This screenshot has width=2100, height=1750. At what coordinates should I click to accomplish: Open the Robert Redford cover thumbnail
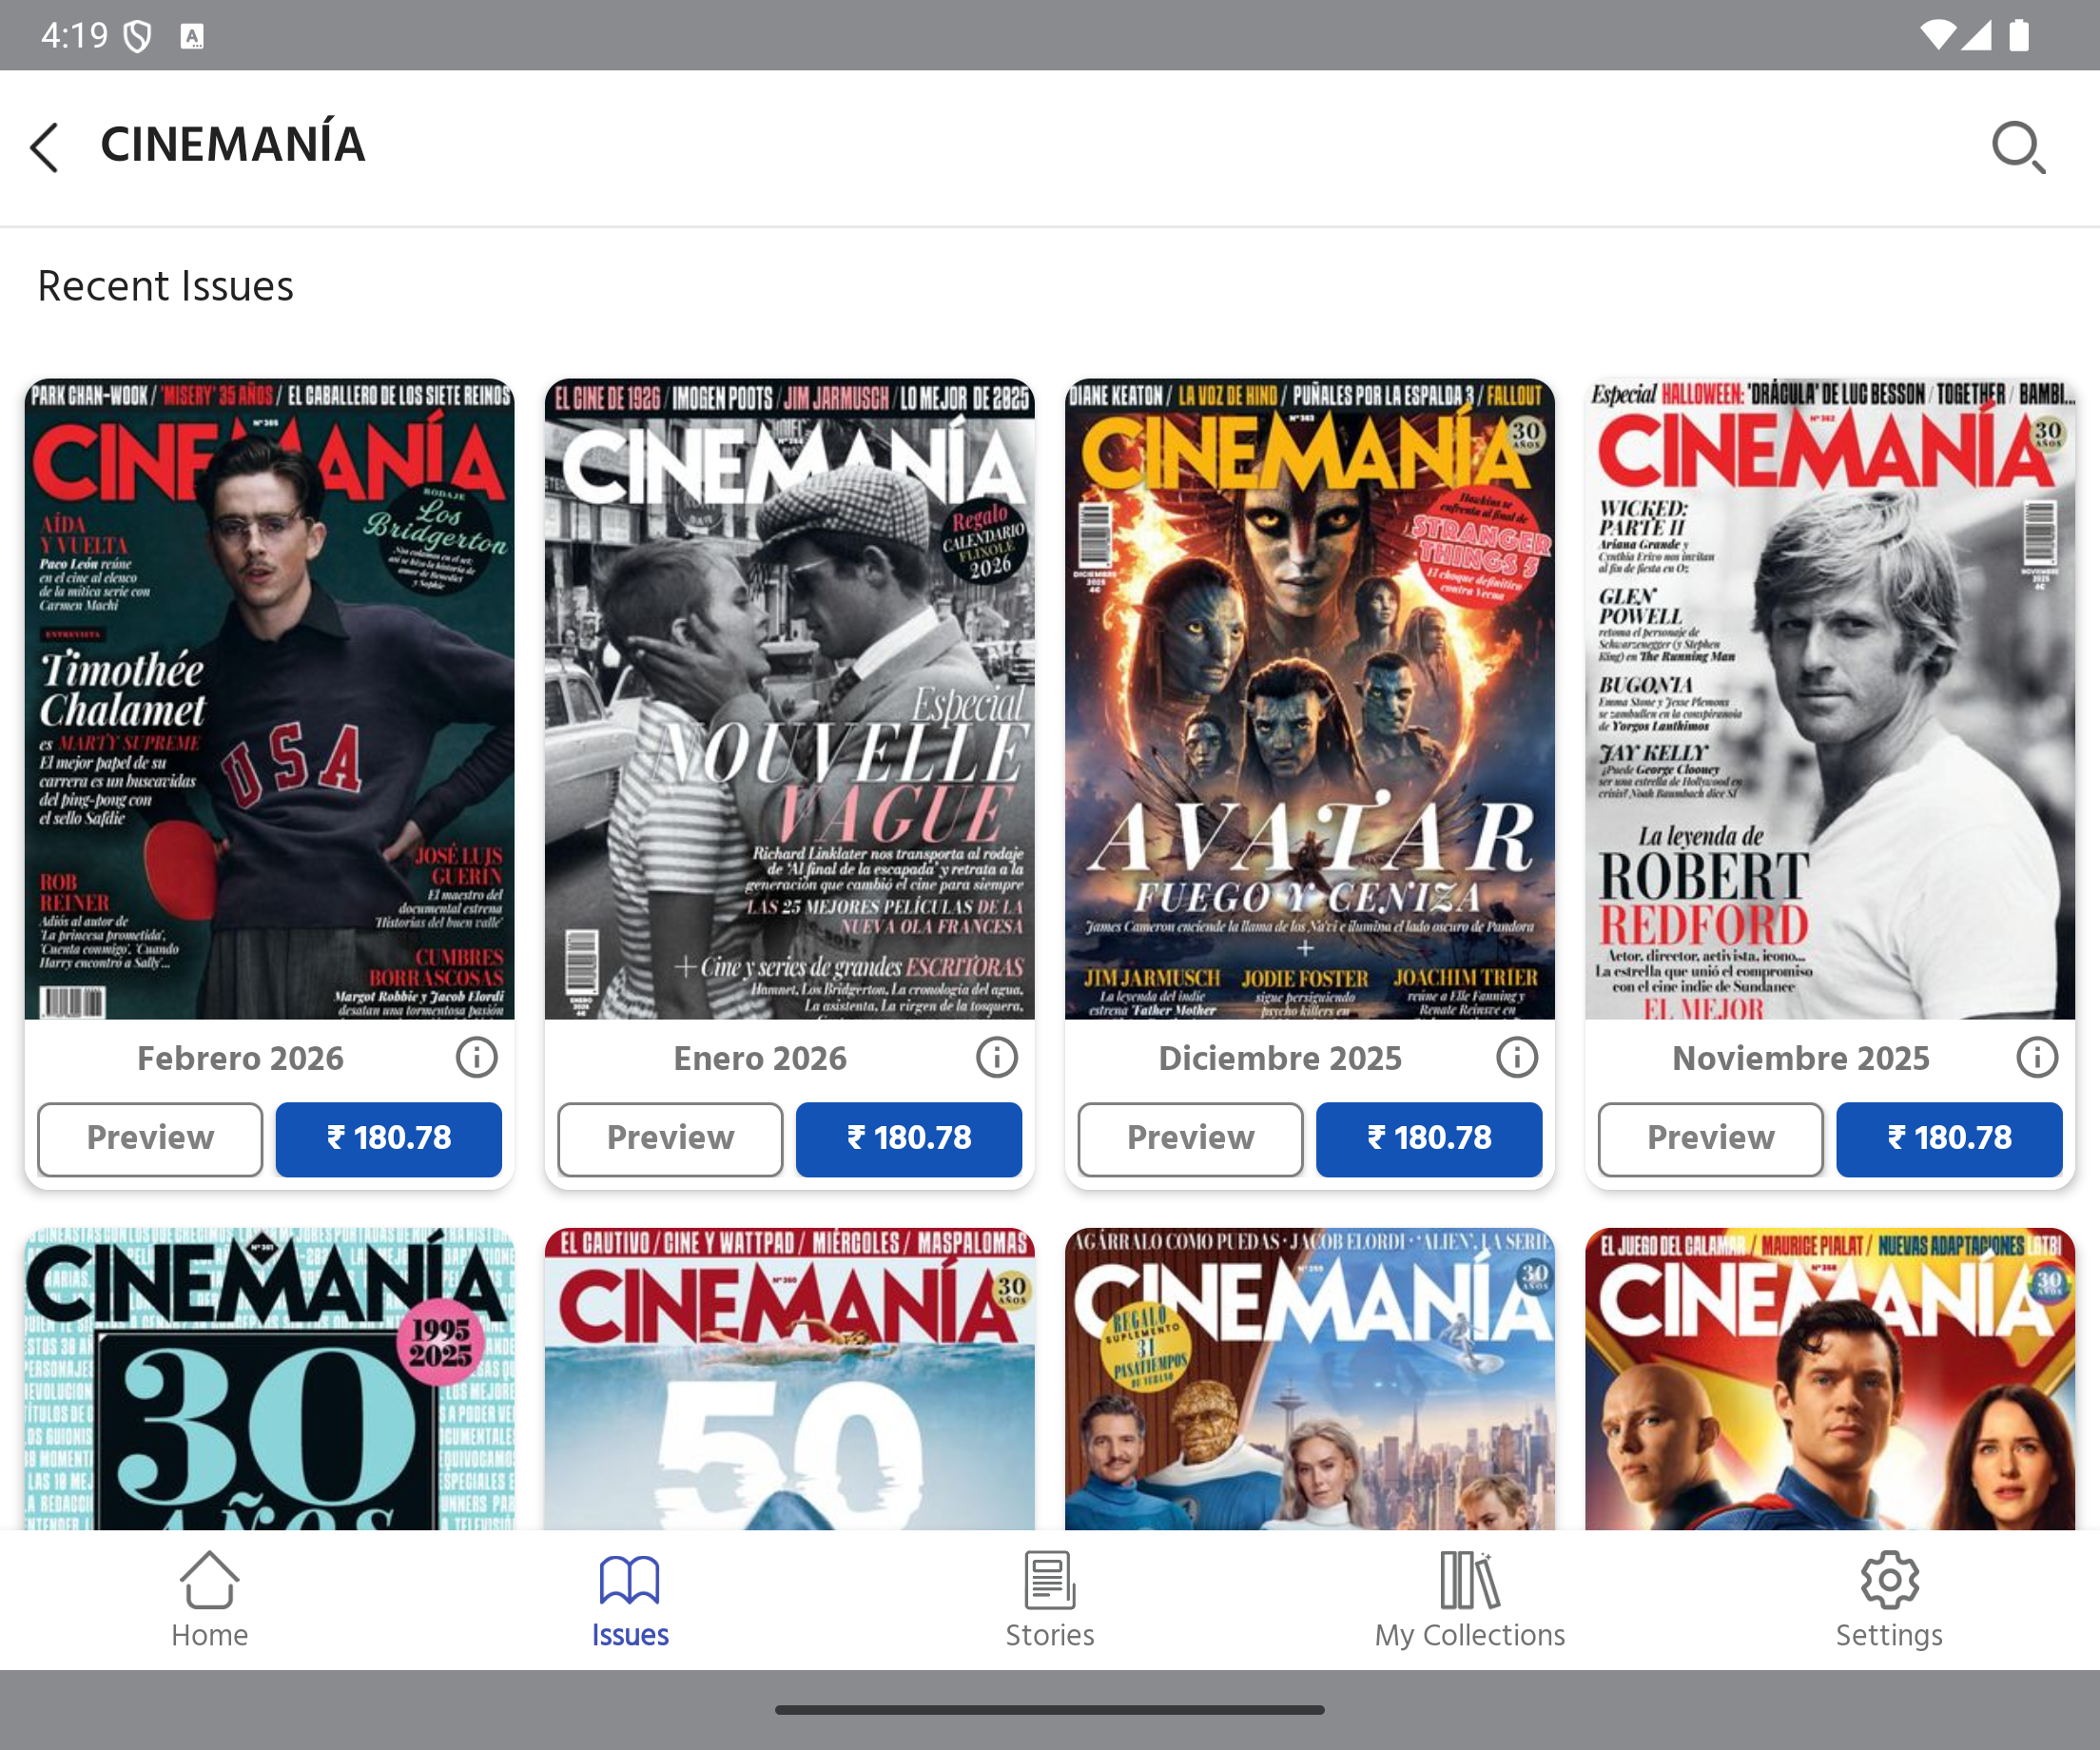coord(1829,698)
